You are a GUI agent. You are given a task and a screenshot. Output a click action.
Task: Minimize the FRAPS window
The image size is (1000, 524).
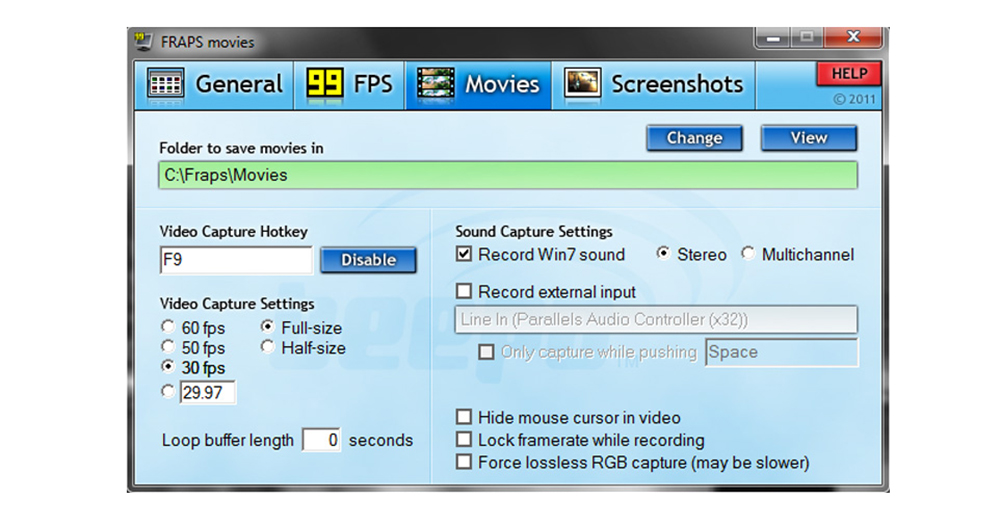click(x=773, y=38)
